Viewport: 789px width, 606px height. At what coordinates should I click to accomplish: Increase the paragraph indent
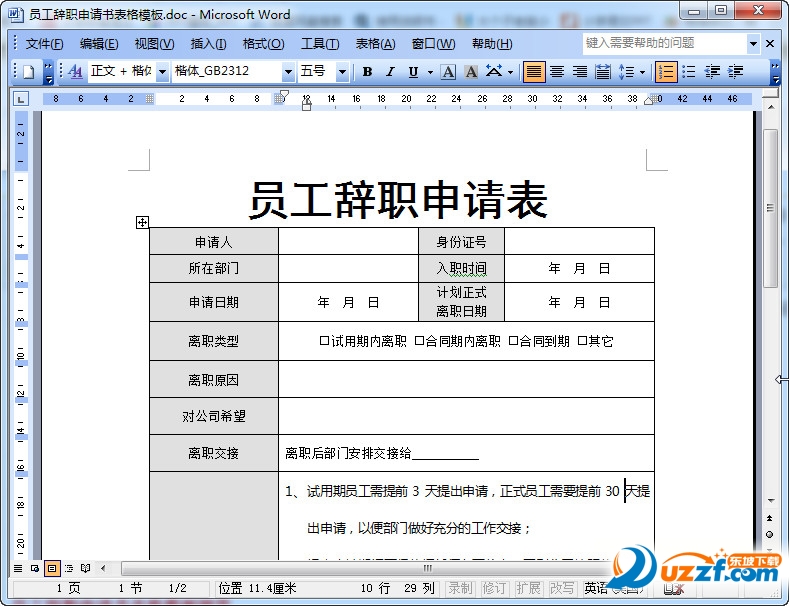point(735,72)
